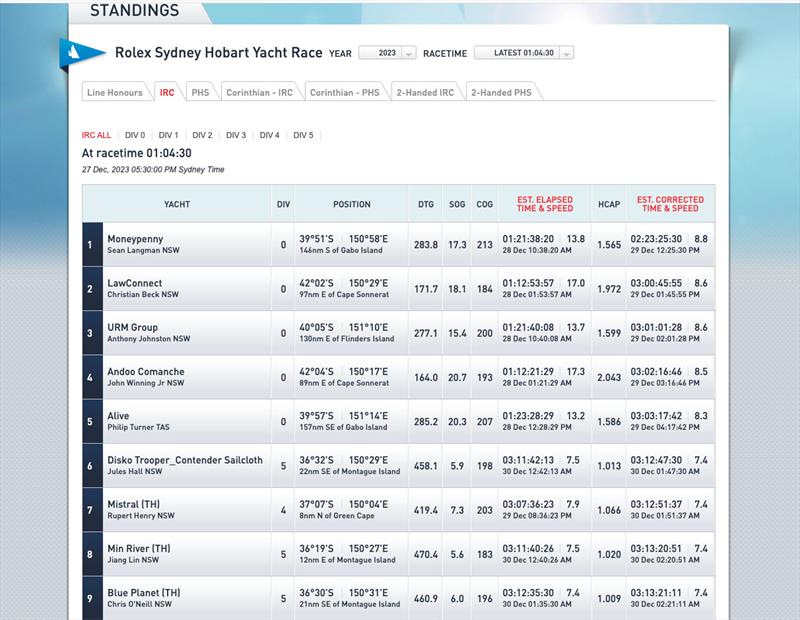Click the EST. ELAPSED TIME & SPEED header
The height and width of the screenshot is (620, 800).
(544, 204)
